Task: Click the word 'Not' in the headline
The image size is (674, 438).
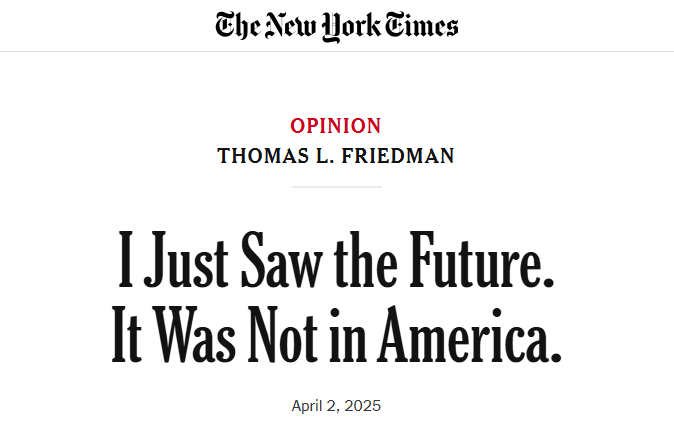Action: click(x=283, y=334)
